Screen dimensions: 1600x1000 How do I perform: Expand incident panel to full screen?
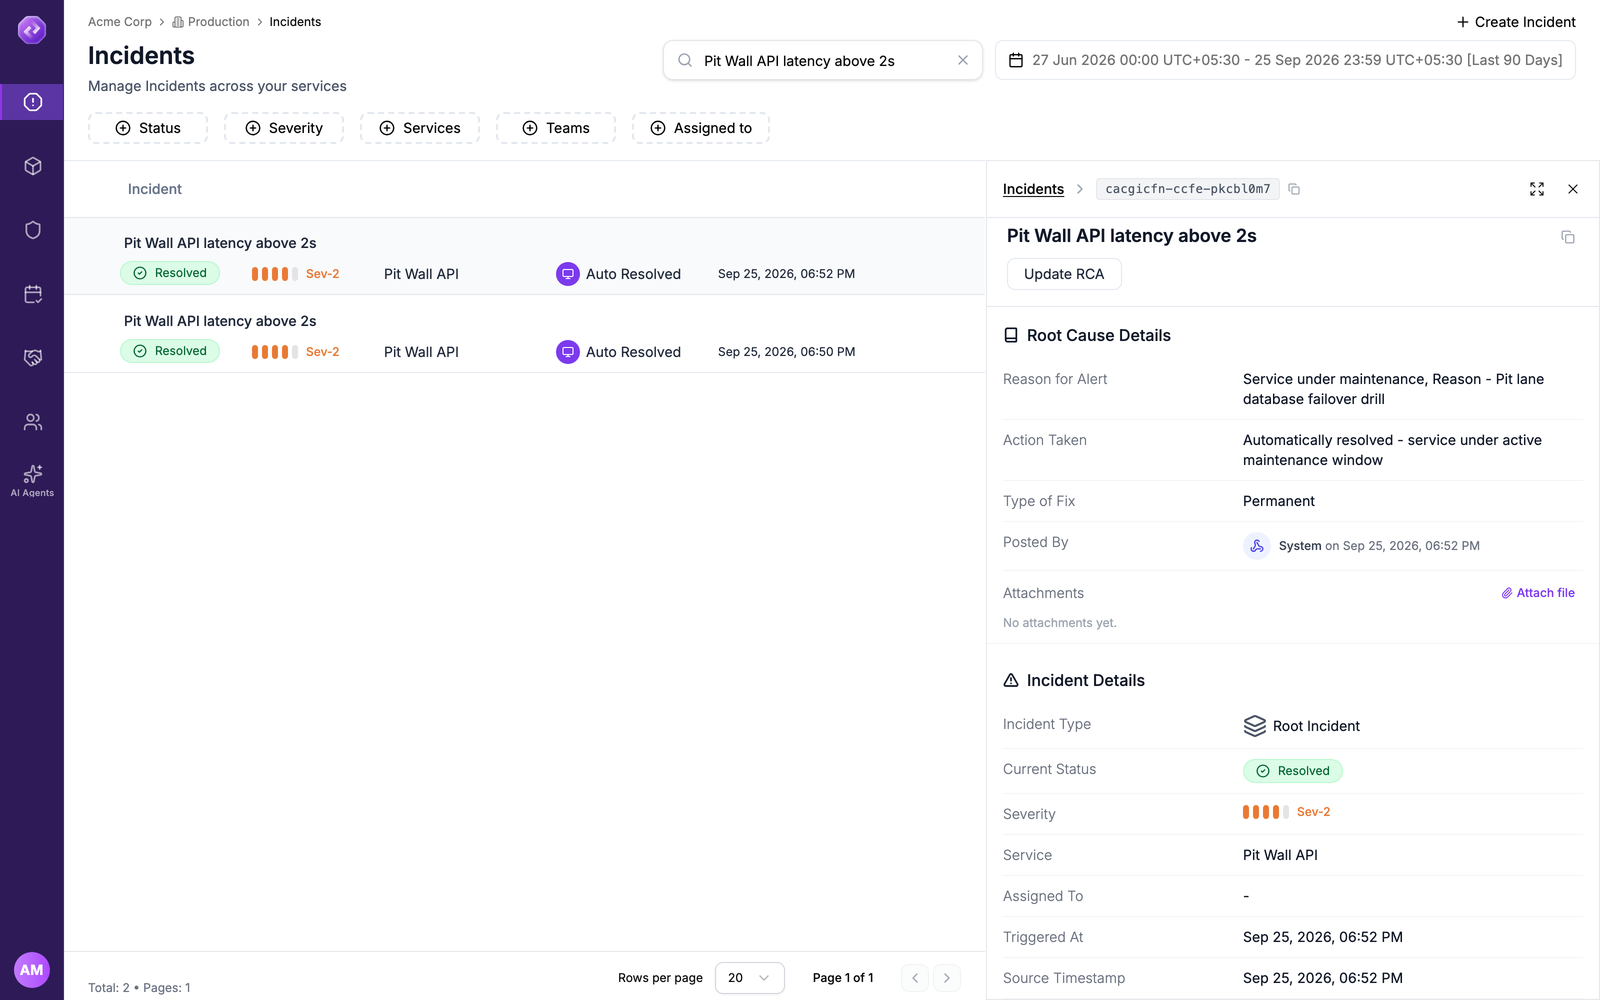pyautogui.click(x=1537, y=189)
